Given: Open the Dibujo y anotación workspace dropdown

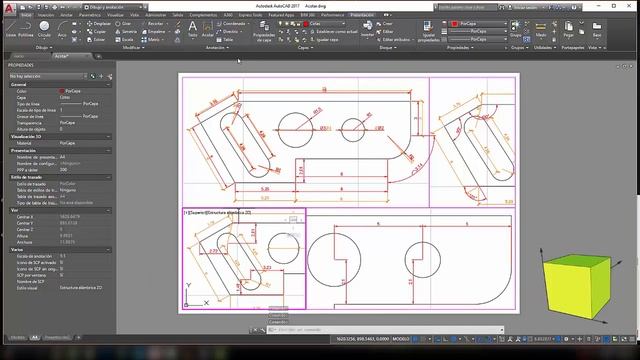Looking at the screenshot, I should click(x=114, y=7).
